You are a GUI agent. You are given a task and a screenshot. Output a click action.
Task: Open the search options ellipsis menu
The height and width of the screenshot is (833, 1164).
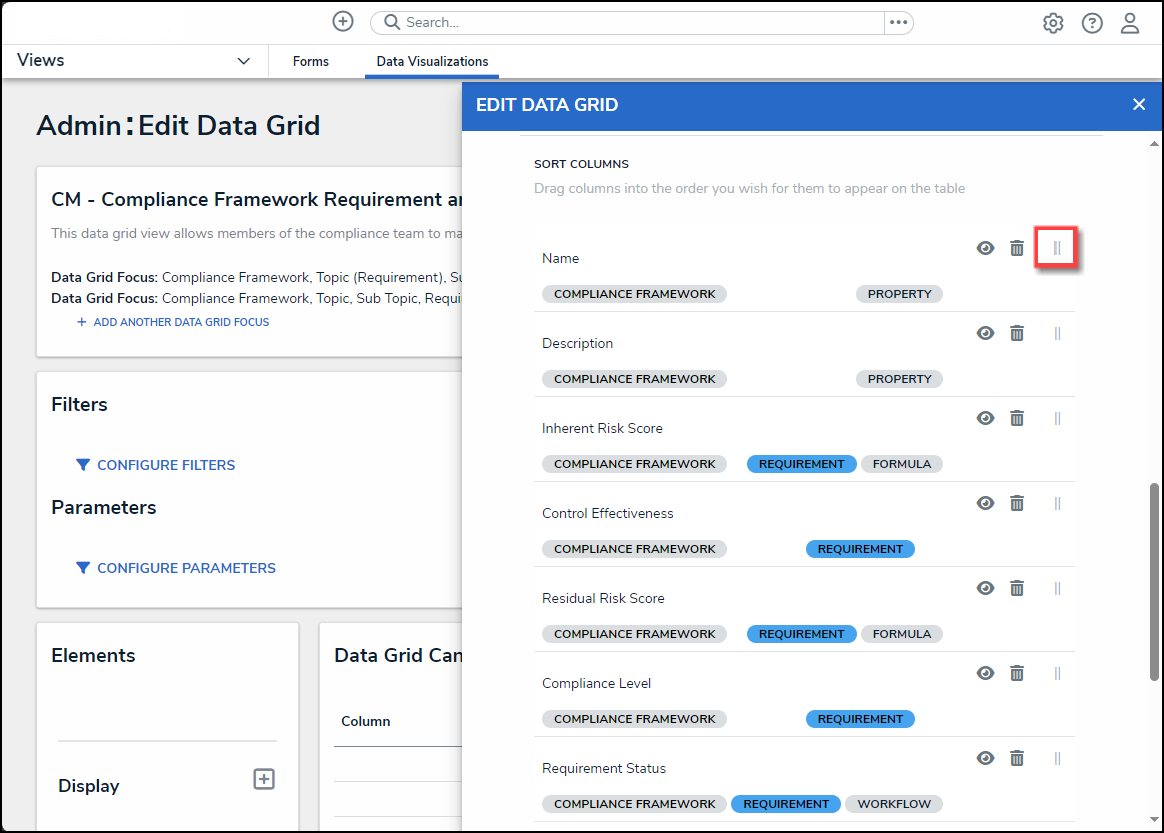coord(898,22)
